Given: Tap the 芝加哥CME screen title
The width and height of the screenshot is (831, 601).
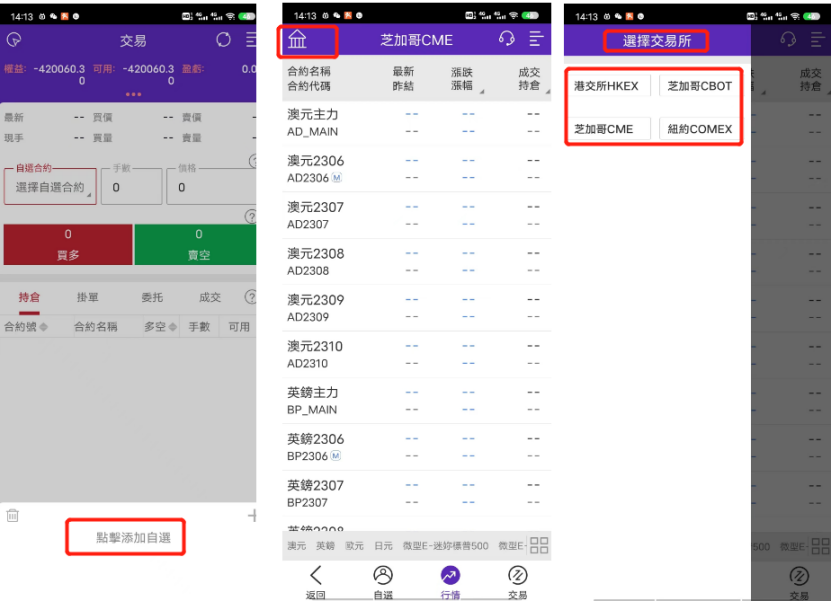Looking at the screenshot, I should tap(417, 40).
